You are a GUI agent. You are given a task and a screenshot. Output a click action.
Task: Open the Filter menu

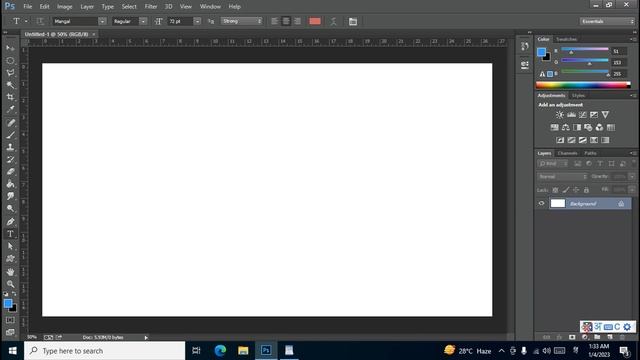click(x=151, y=7)
